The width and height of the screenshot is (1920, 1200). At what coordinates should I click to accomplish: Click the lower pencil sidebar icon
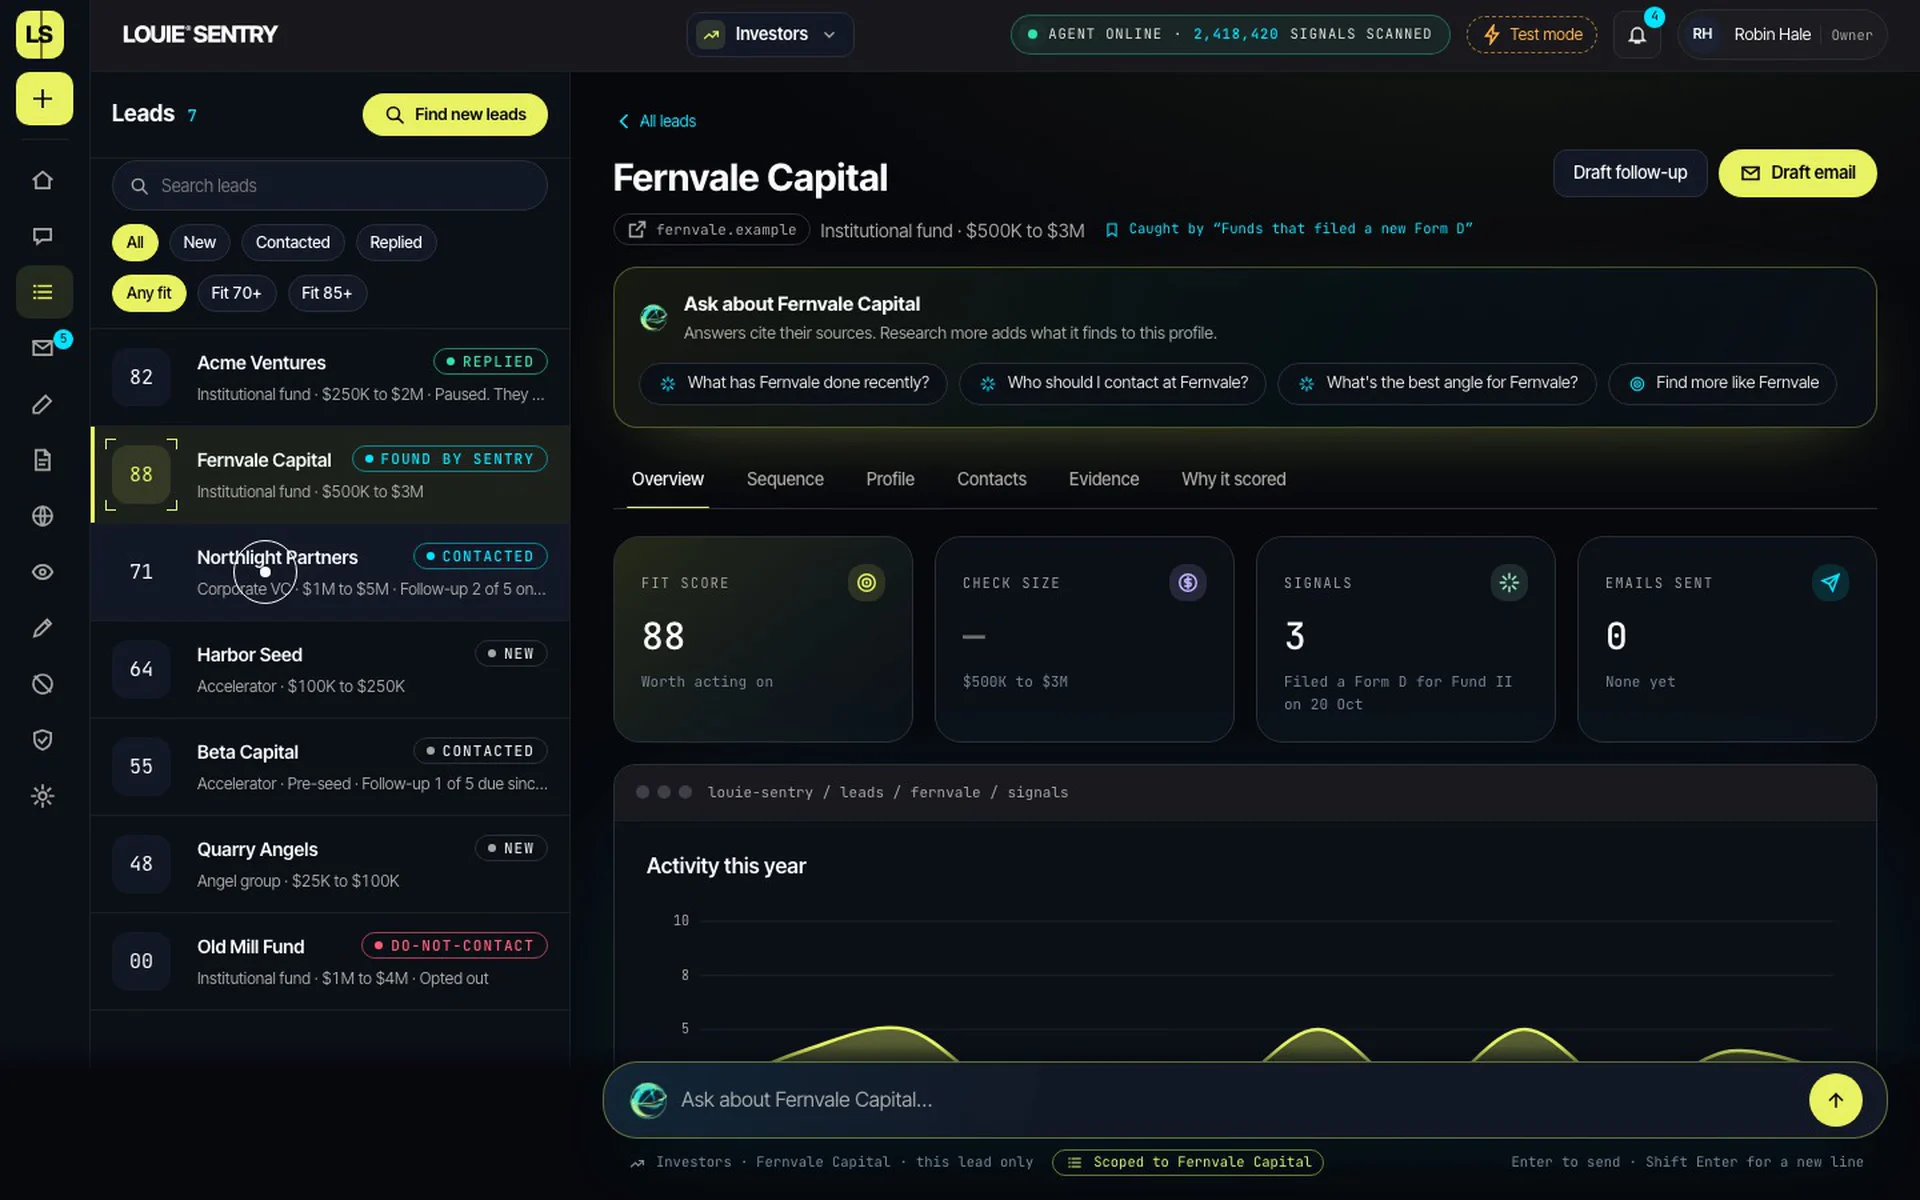point(42,628)
